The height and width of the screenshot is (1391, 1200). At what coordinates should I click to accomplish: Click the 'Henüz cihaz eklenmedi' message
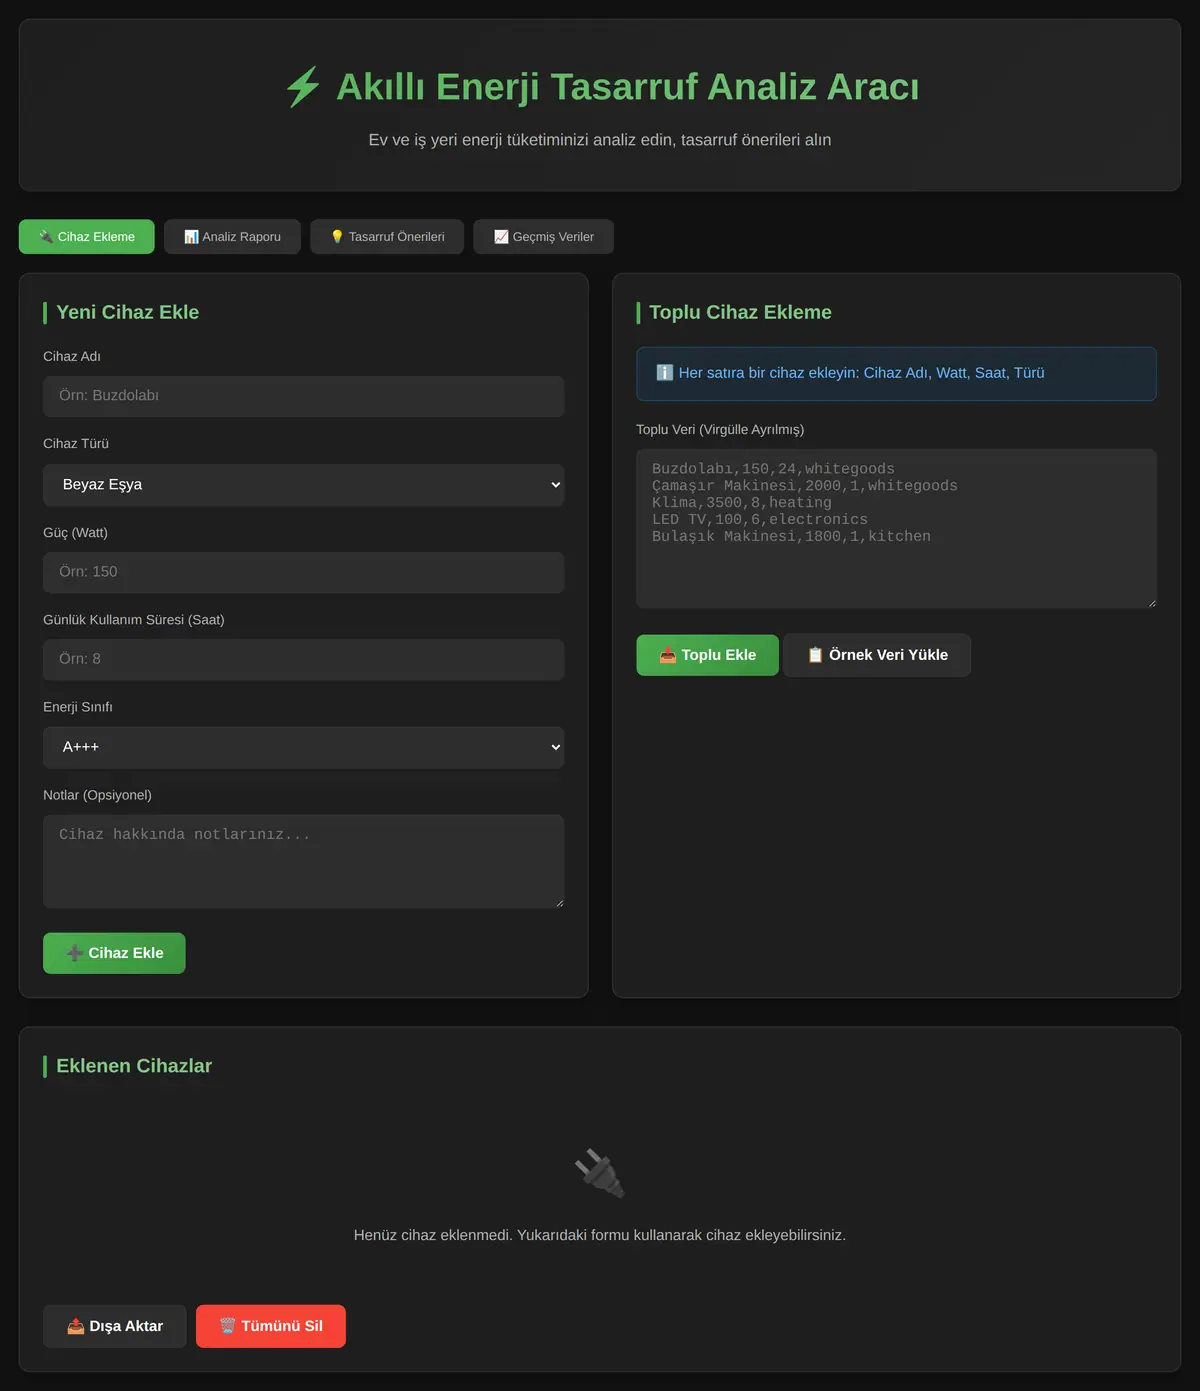[x=600, y=1235]
